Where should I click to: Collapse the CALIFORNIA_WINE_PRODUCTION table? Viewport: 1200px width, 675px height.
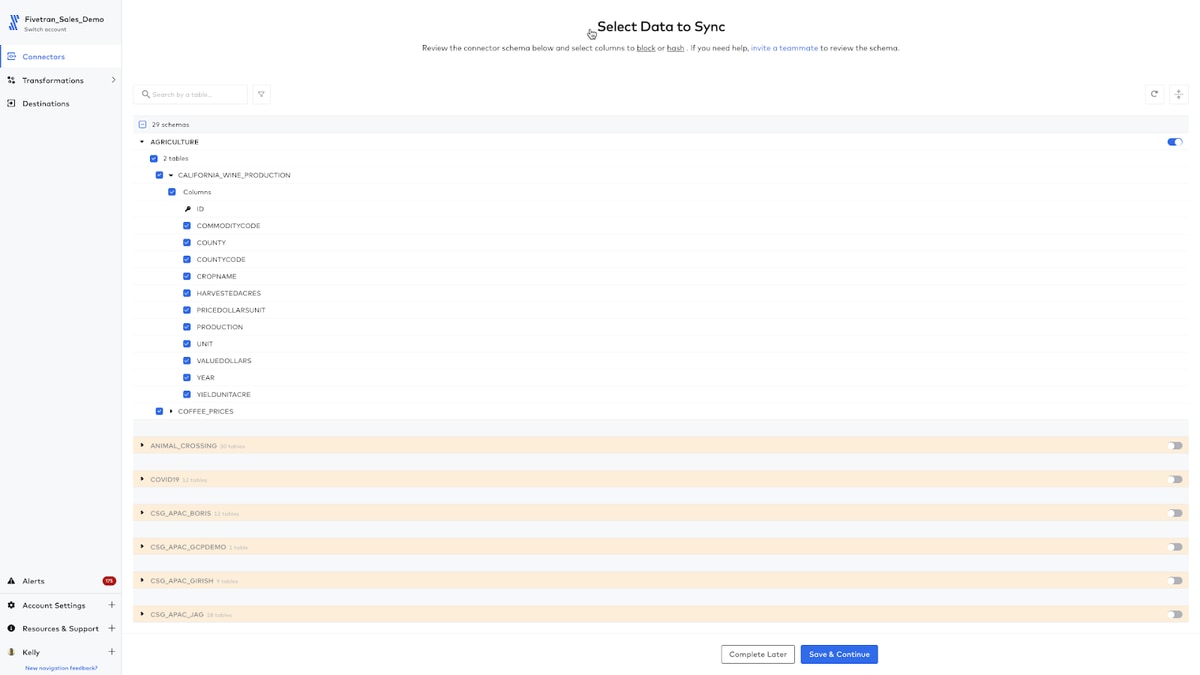click(x=171, y=175)
